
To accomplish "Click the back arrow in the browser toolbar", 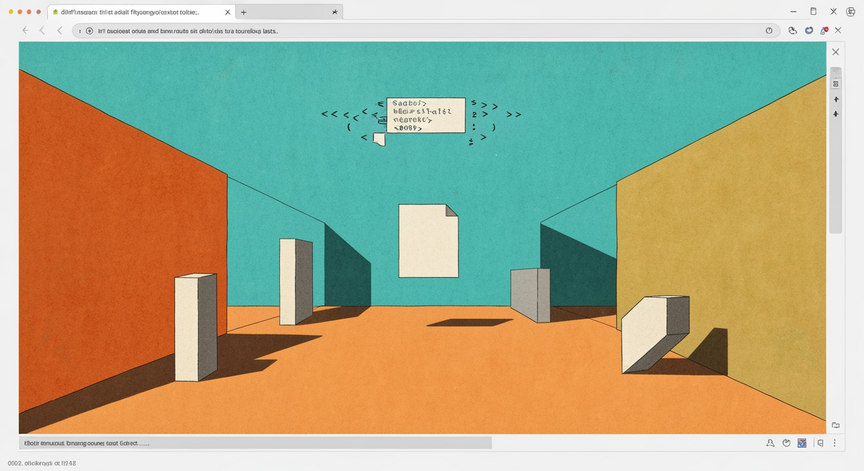I will 25,31.
